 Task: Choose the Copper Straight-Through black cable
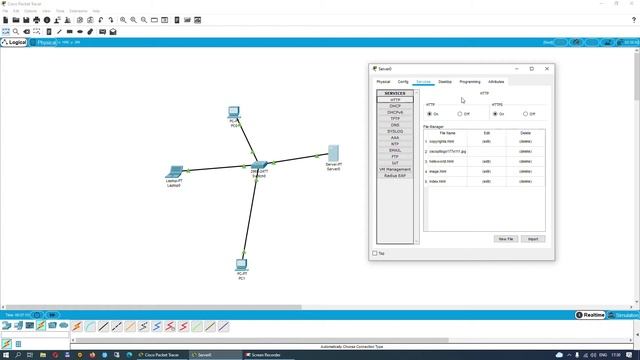[104, 326]
